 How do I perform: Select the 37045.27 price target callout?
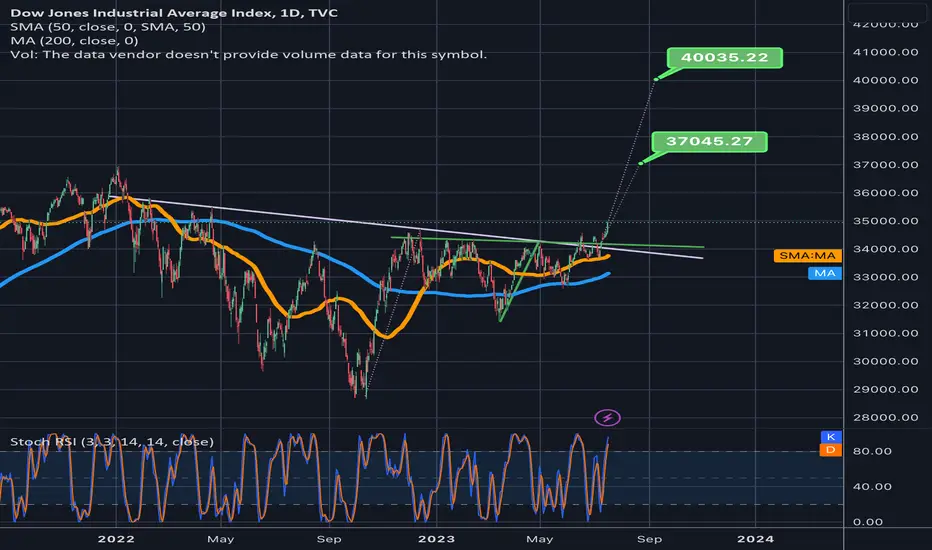coord(709,142)
